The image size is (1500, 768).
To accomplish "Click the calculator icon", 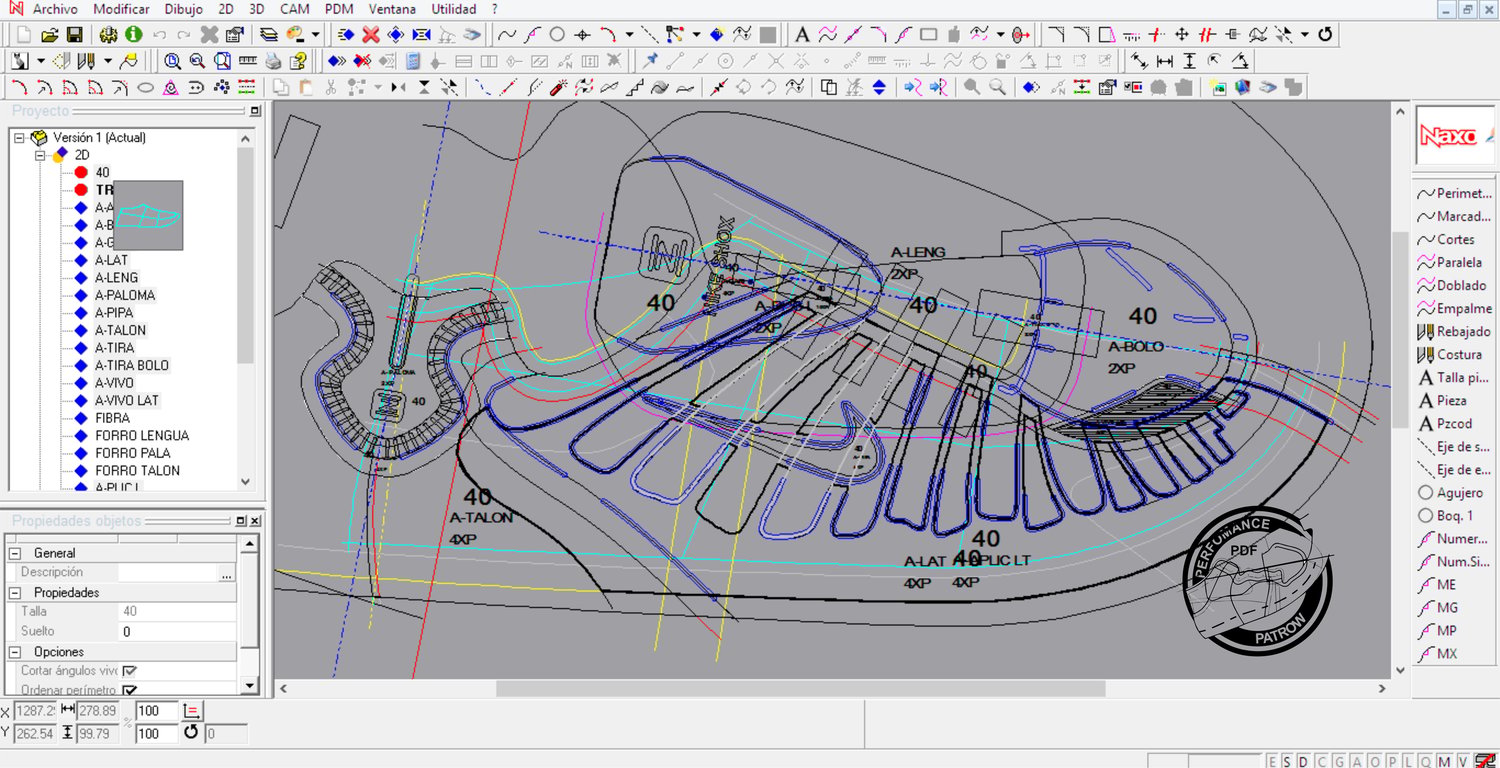I will (412, 61).
